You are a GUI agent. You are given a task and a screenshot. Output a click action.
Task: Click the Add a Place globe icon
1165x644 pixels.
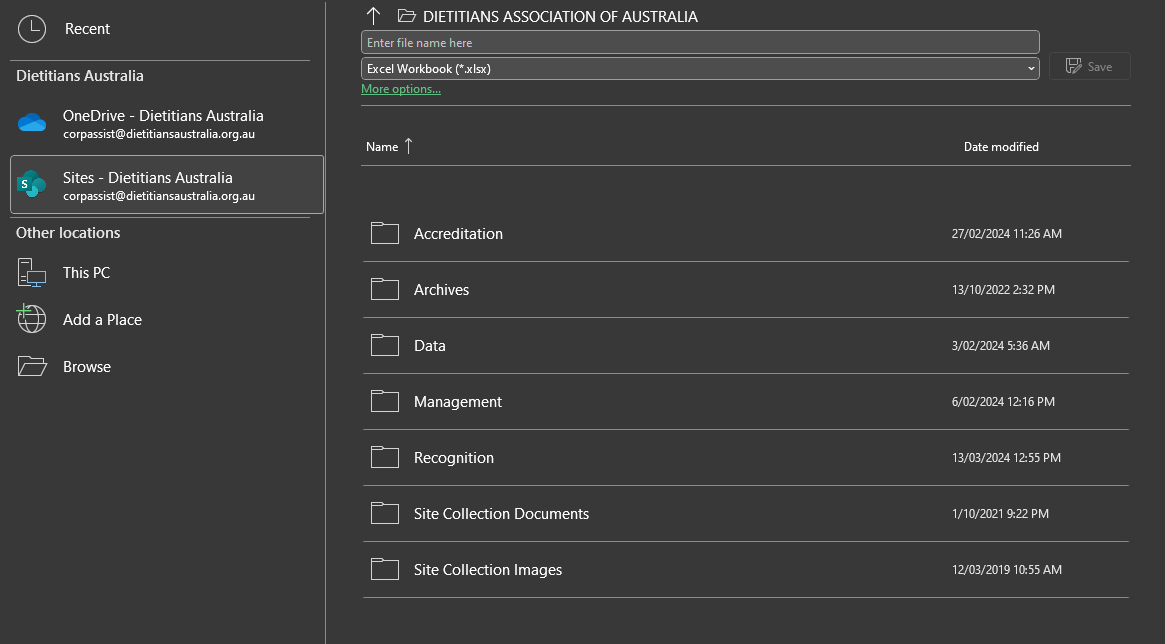32,319
